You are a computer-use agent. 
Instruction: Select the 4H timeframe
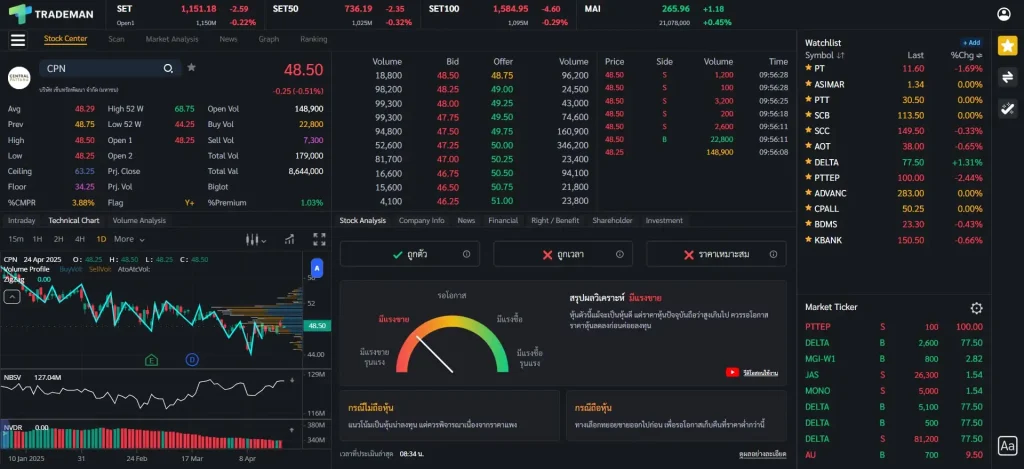tap(80, 239)
